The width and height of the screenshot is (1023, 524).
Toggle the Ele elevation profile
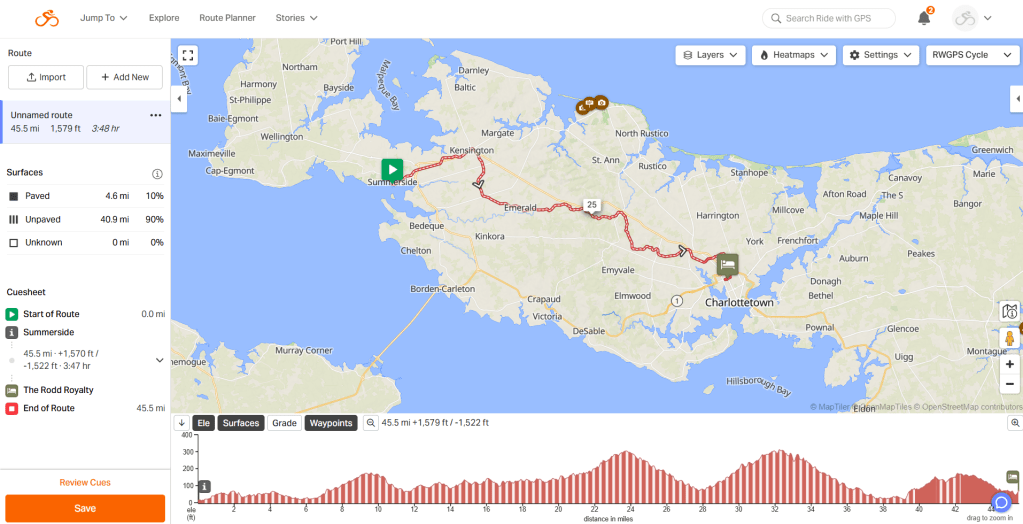203,423
